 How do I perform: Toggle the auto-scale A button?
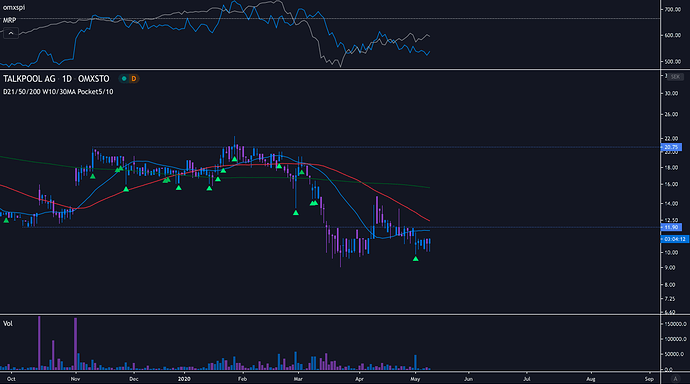675,379
